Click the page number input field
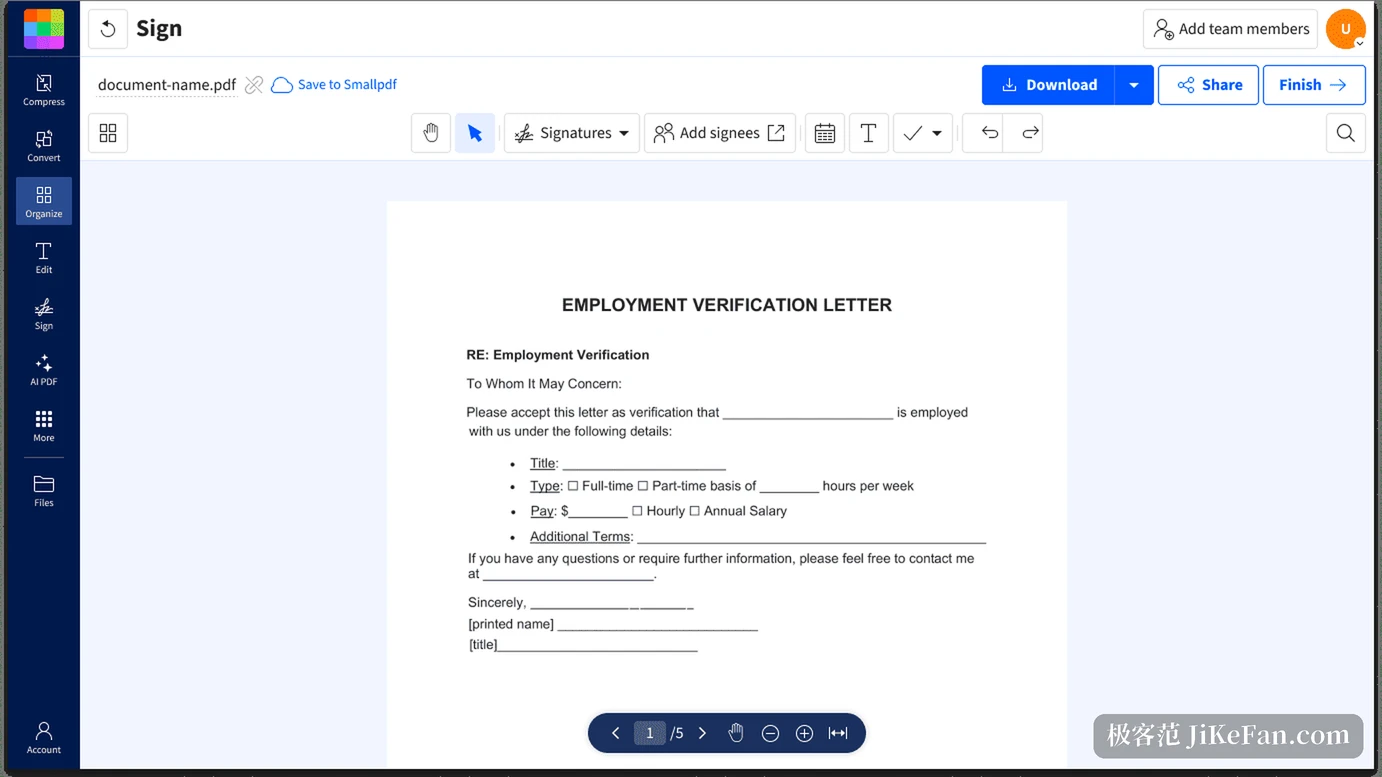Viewport: 1382px width, 777px height. (649, 733)
